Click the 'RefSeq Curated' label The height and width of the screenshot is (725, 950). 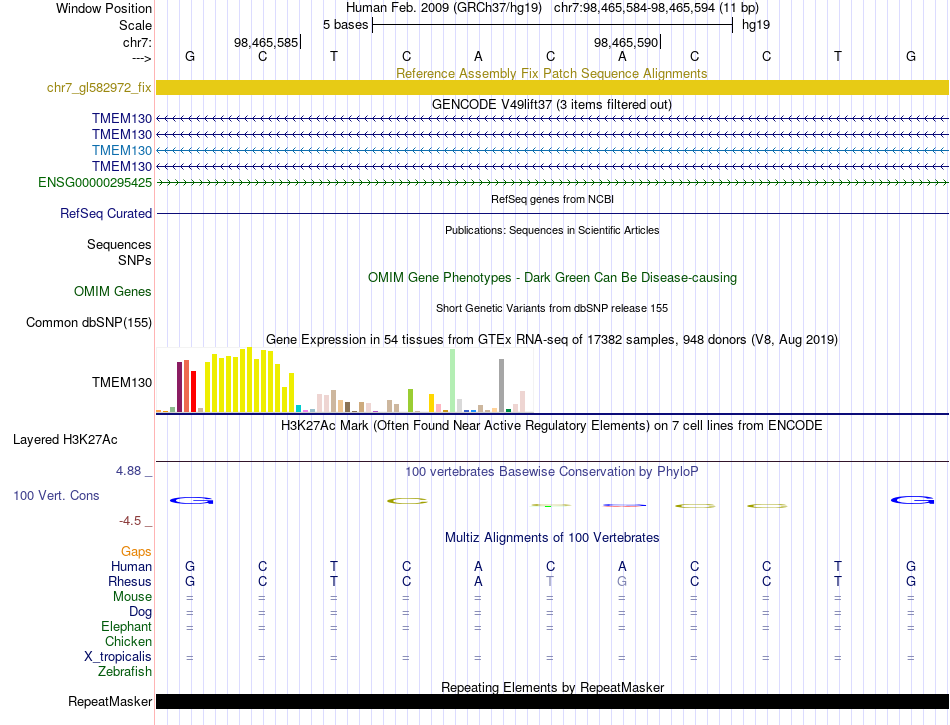click(105, 213)
